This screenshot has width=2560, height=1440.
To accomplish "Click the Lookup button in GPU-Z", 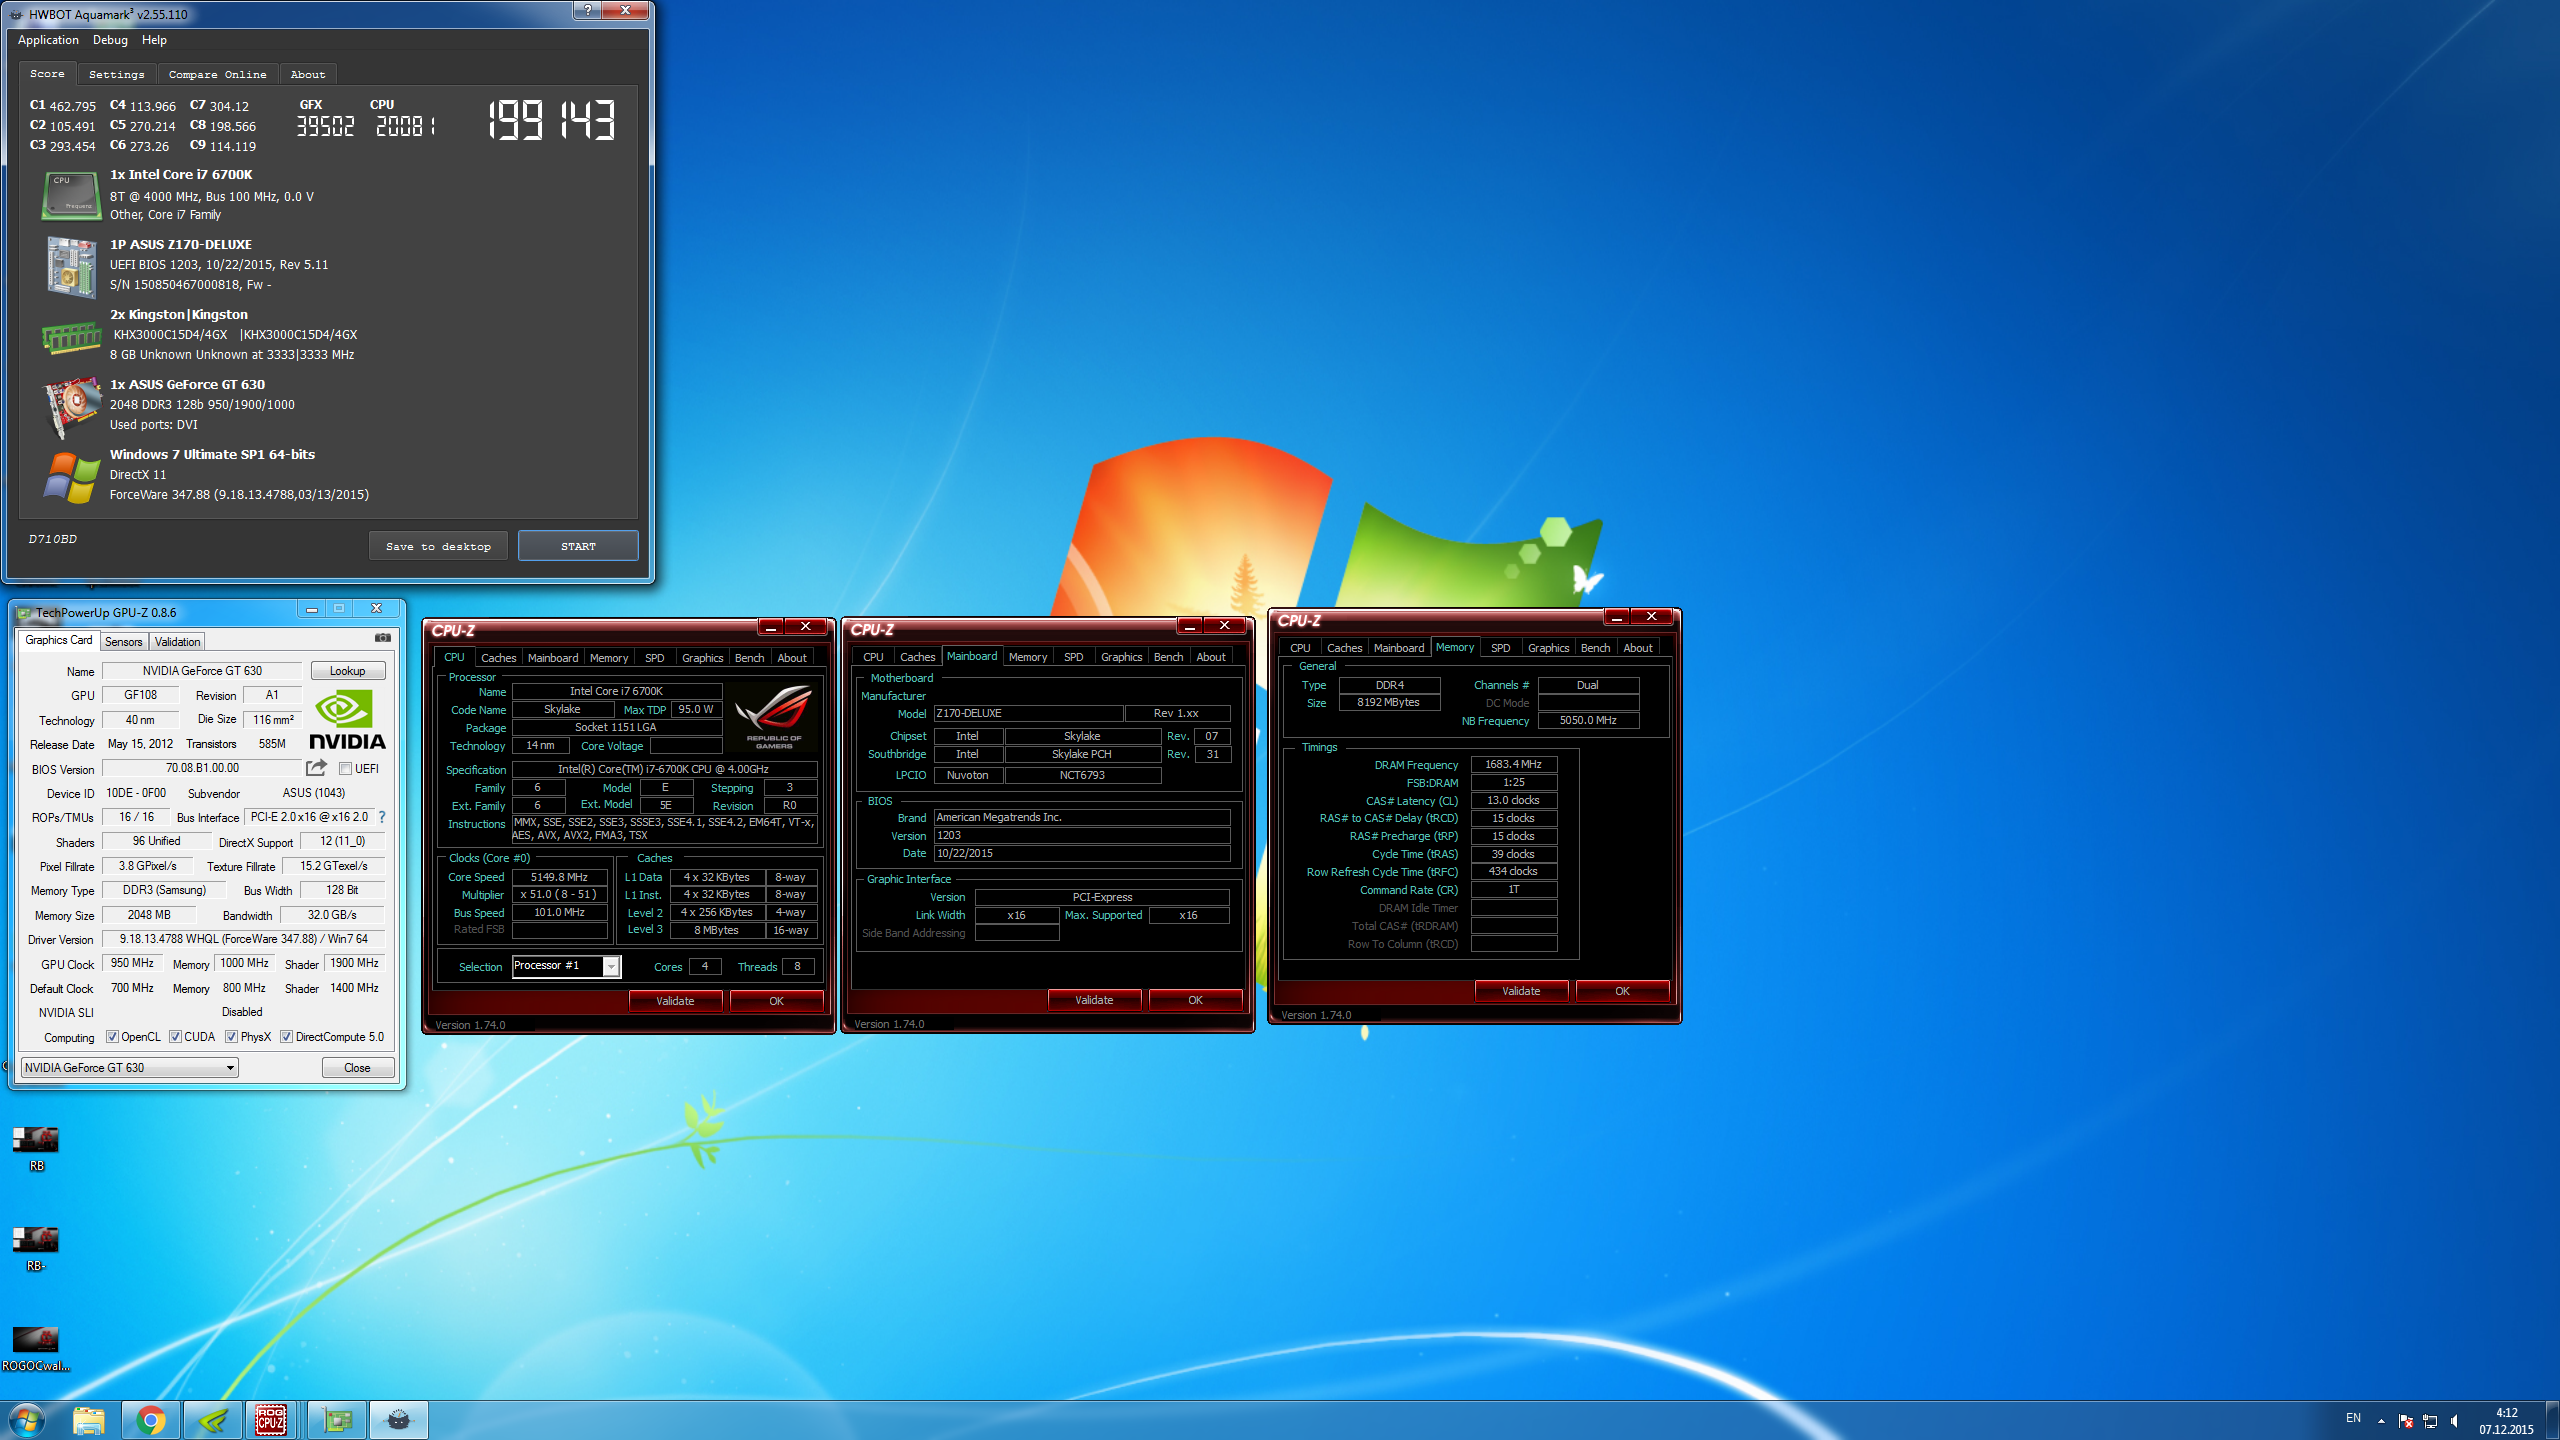I will point(347,670).
